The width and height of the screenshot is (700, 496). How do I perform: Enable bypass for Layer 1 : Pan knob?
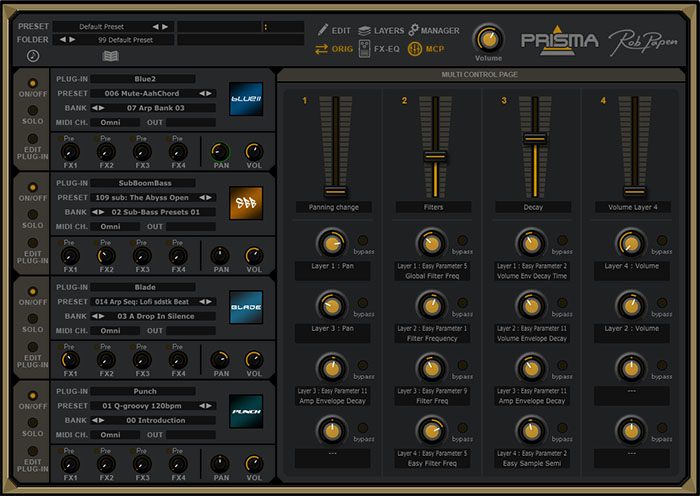click(363, 241)
